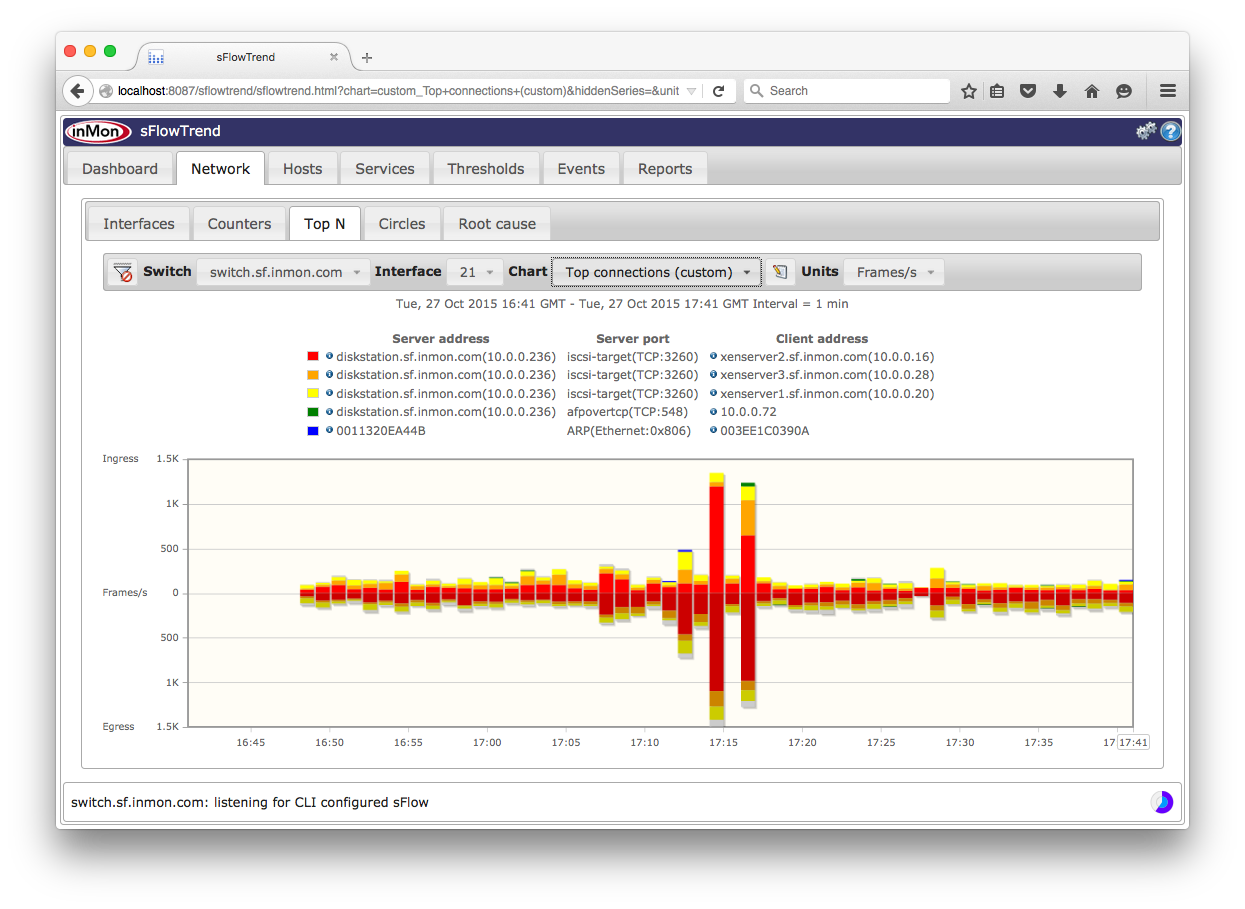The width and height of the screenshot is (1245, 909).
Task: Open the Hosts tab
Action: coord(303,169)
